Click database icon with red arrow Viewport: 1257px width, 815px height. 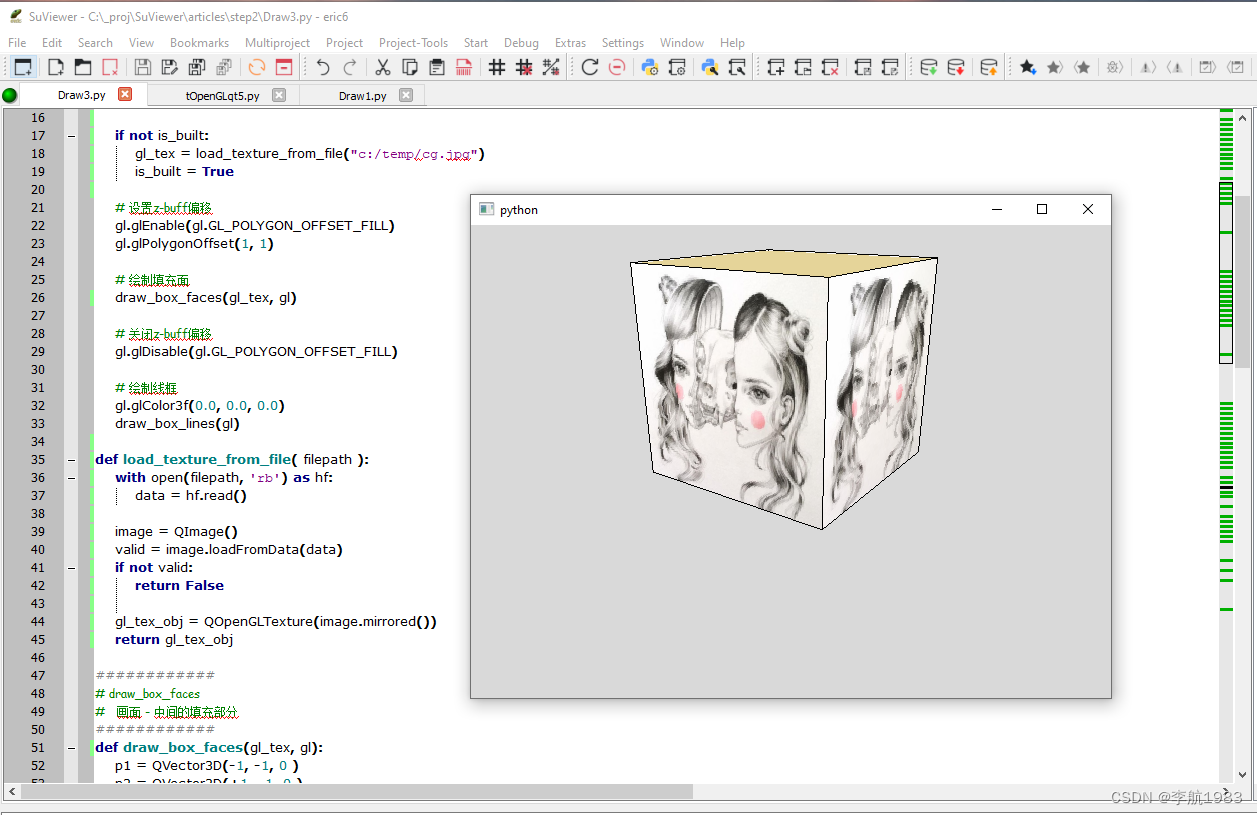pos(956,67)
